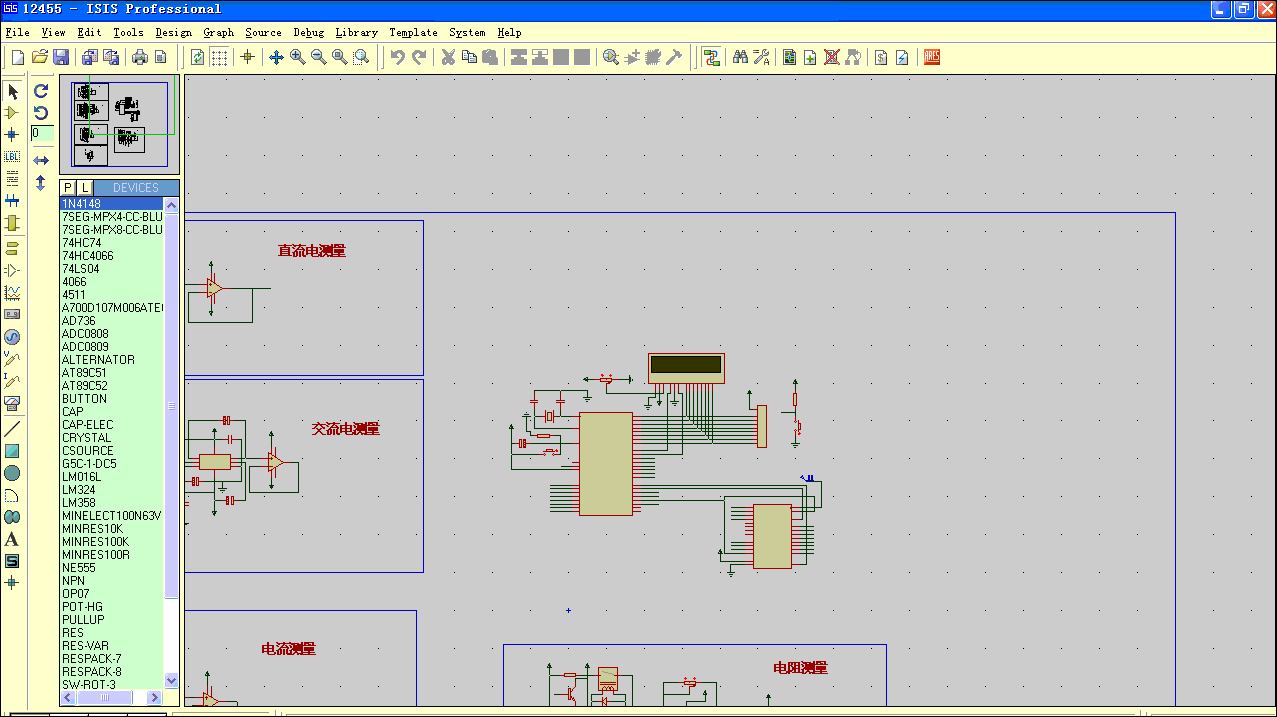The image size is (1277, 717).
Task: Select the 2D graphics text tool
Action: tap(12, 539)
